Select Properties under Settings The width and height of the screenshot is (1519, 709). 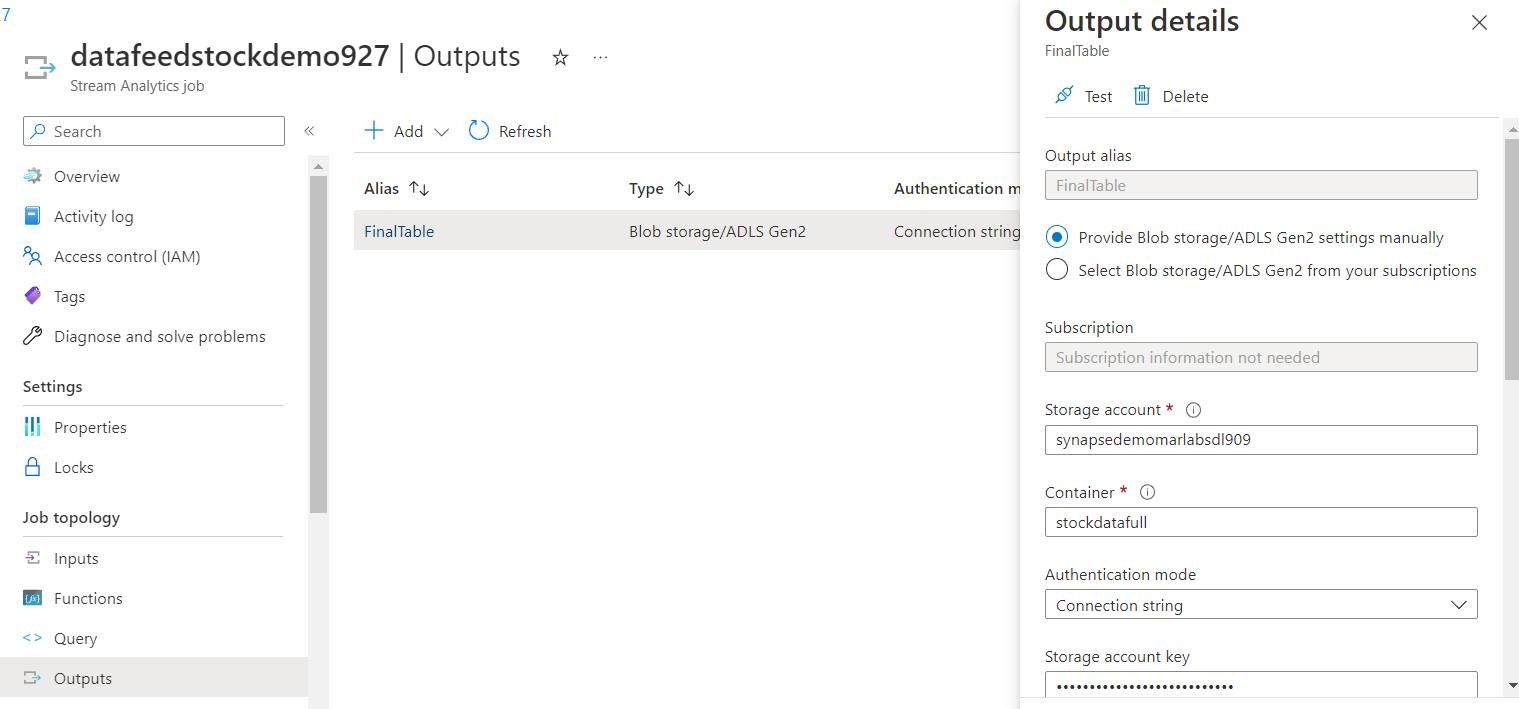[x=88, y=427]
